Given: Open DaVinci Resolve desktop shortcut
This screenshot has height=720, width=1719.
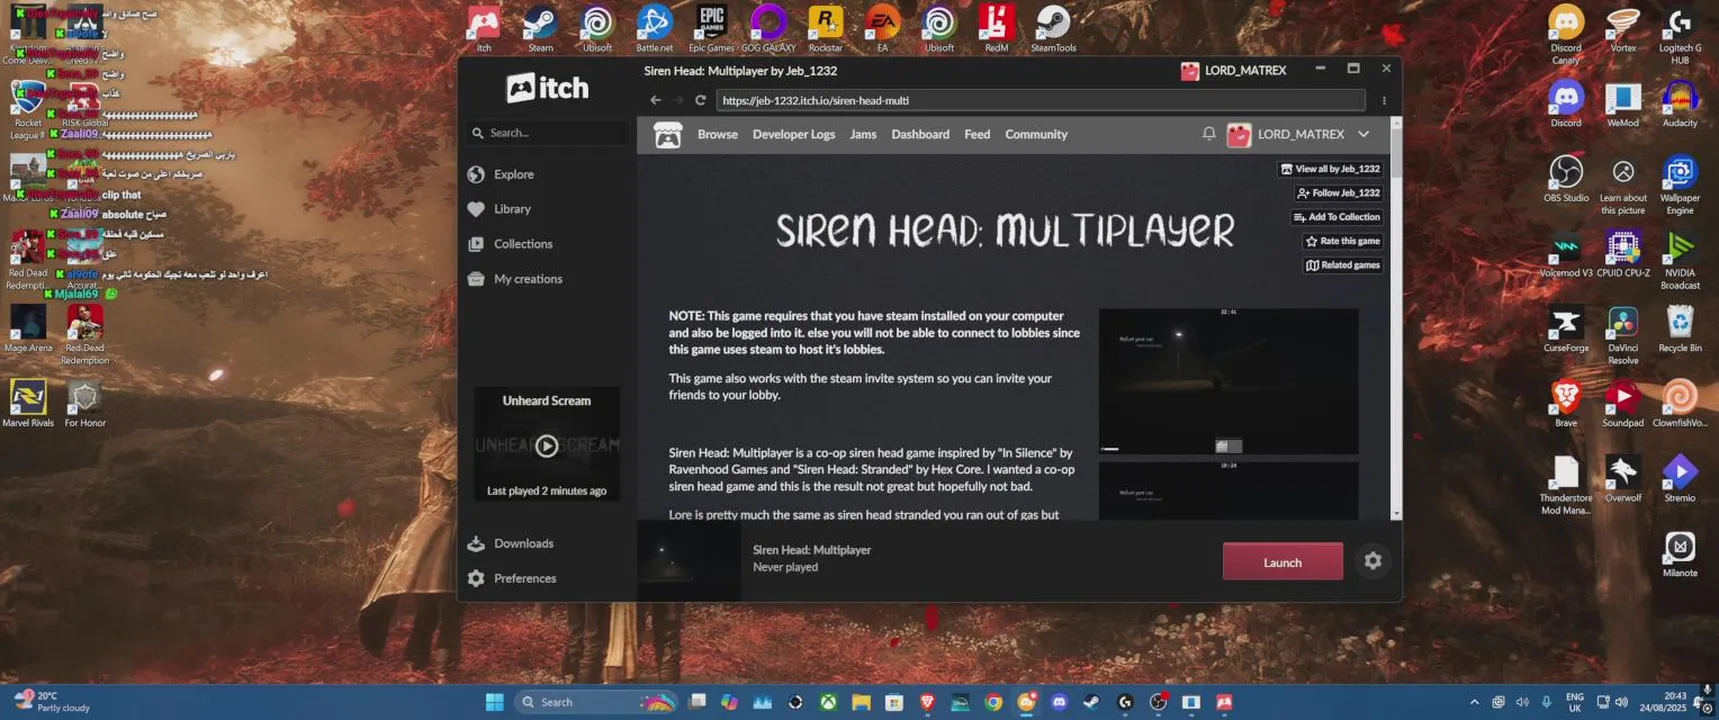Looking at the screenshot, I should [1623, 335].
